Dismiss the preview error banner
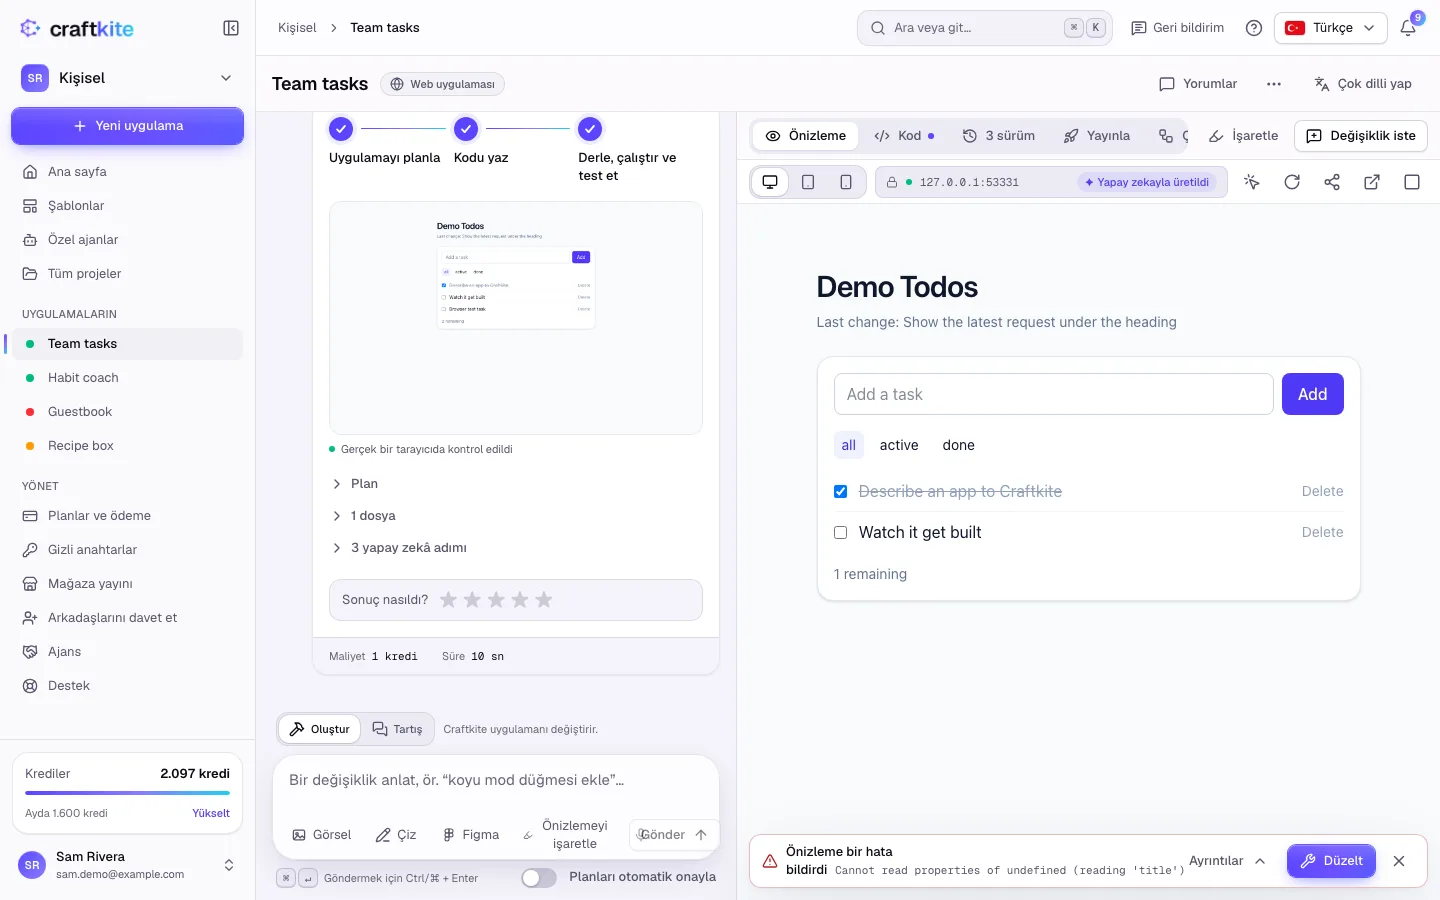Viewport: 1440px width, 900px height. tap(1399, 861)
